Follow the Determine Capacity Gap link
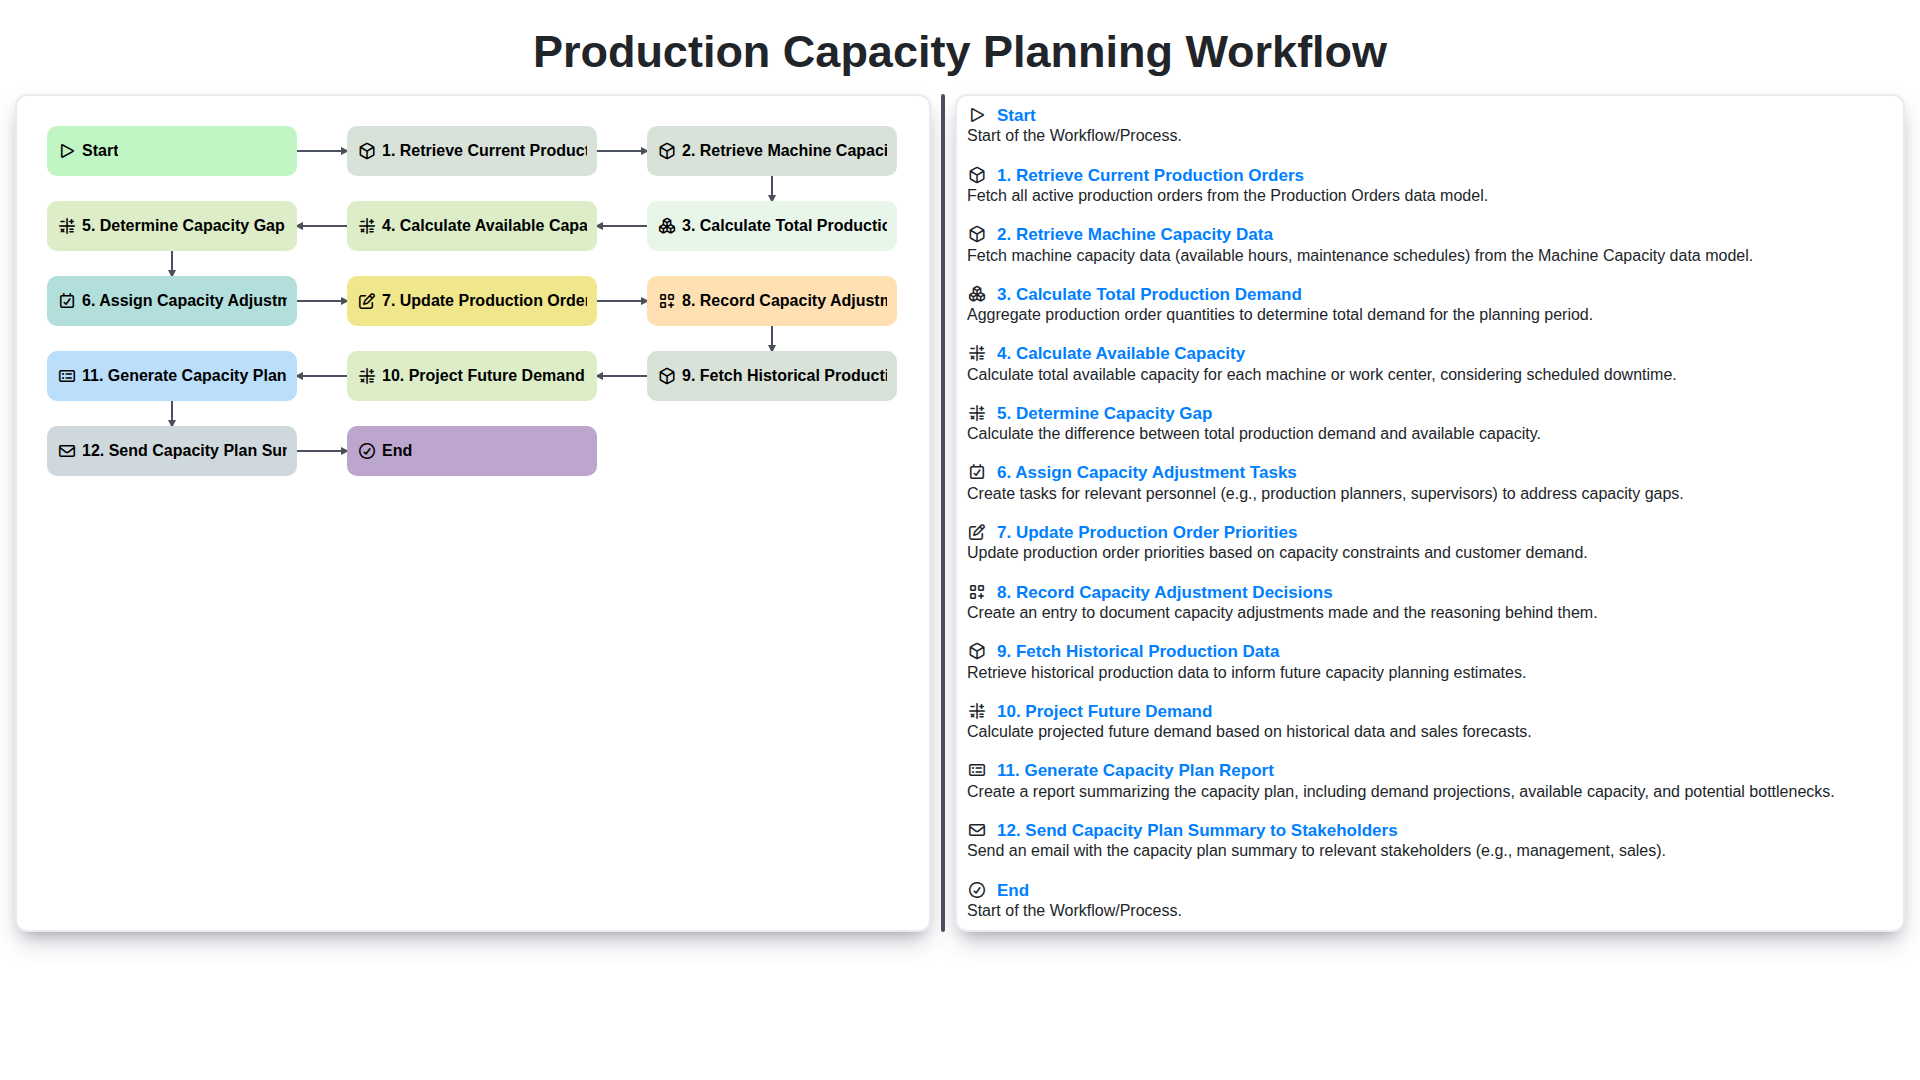Screen dimensions: 1920x1080 point(1104,413)
